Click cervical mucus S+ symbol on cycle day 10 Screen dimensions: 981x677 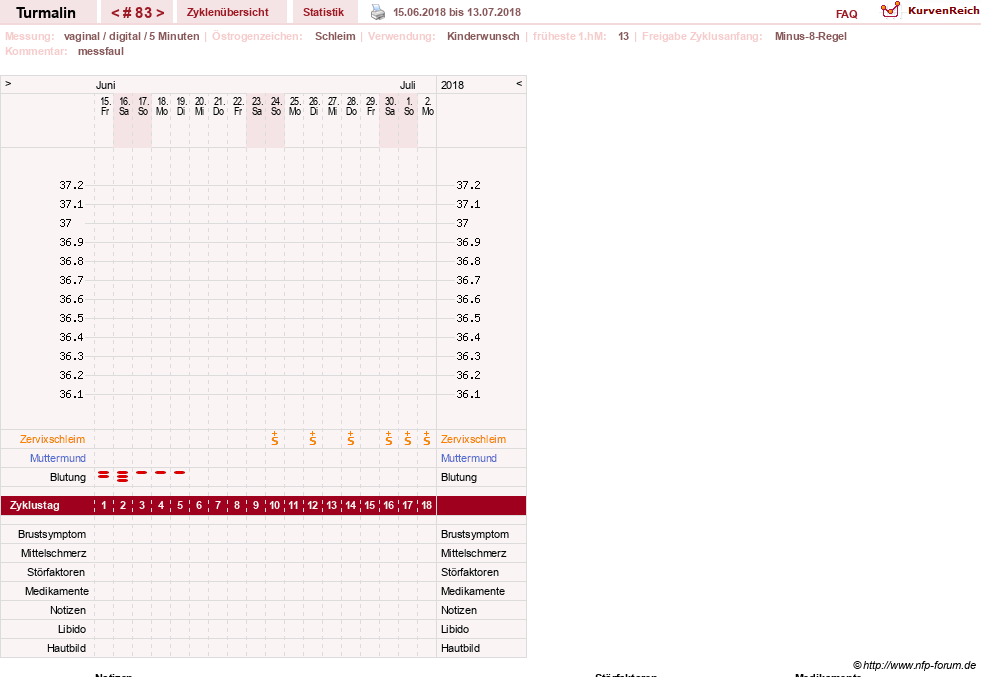275,438
